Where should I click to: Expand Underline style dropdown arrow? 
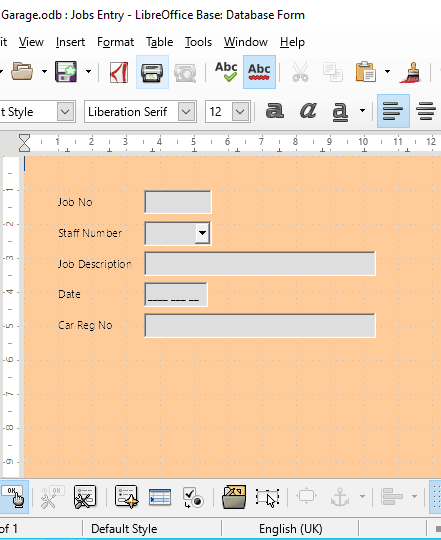coord(362,111)
